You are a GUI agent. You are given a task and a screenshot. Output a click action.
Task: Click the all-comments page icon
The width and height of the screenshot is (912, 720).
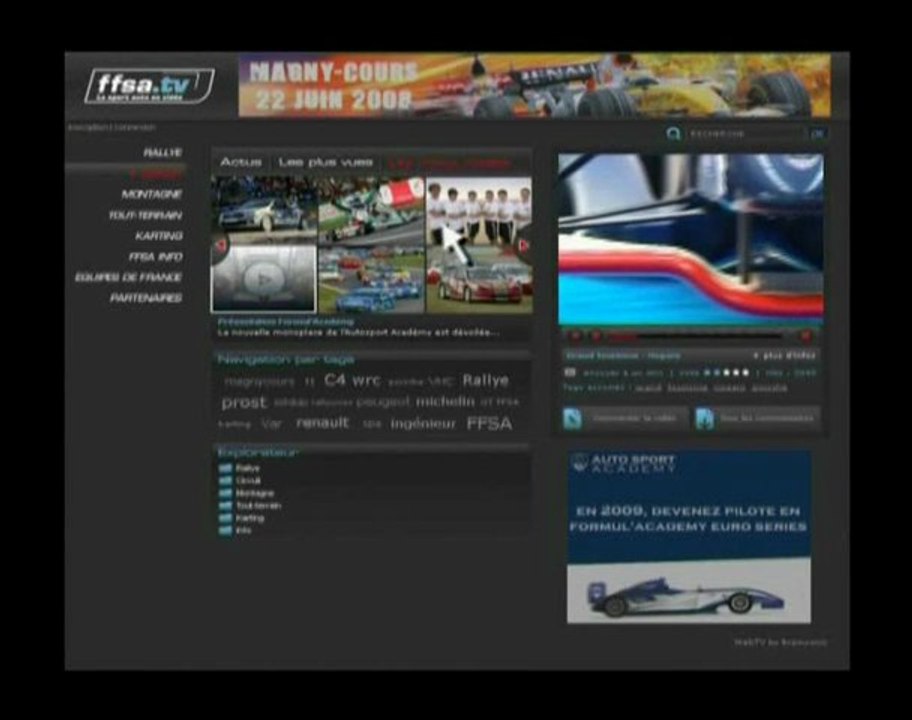click(704, 419)
